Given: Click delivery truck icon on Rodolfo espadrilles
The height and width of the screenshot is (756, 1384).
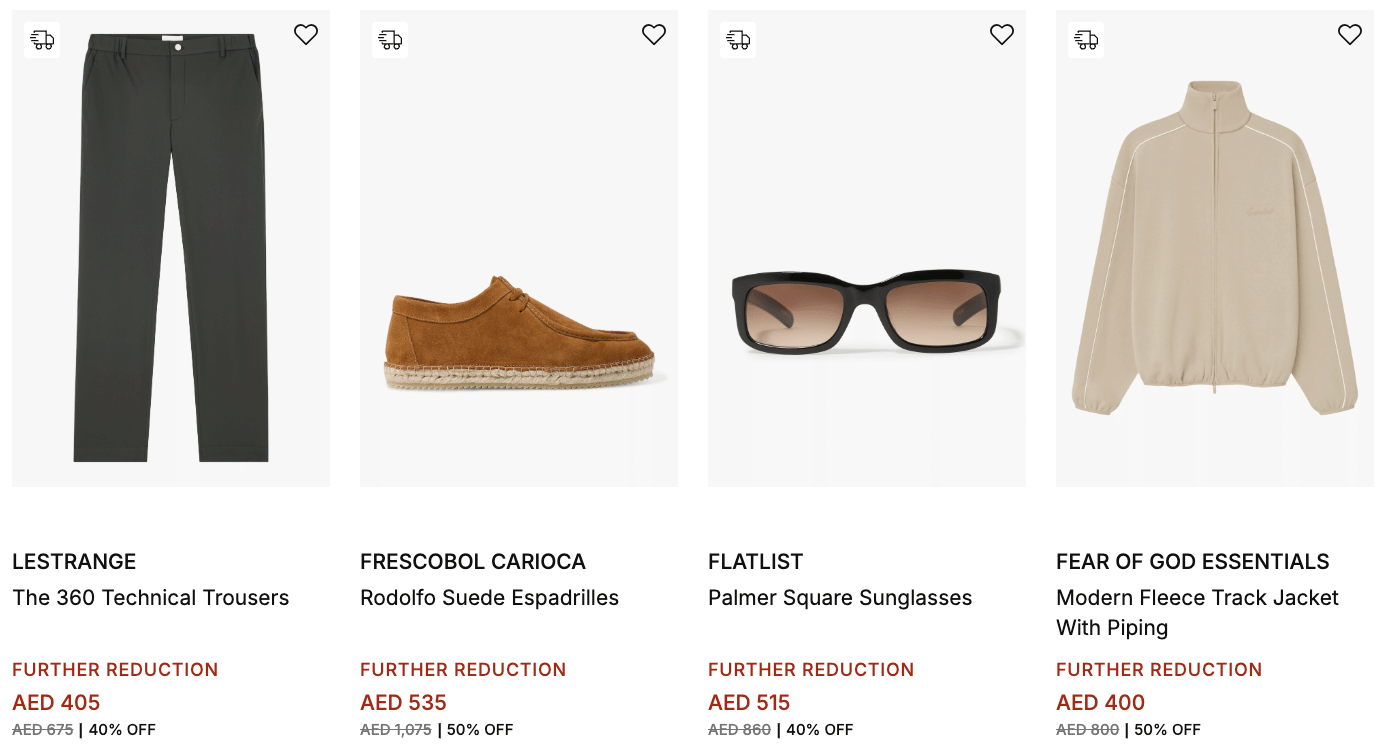Looking at the screenshot, I should pyautogui.click(x=390, y=40).
